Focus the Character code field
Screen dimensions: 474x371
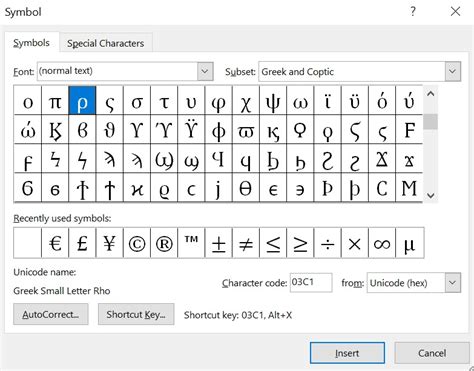click(311, 282)
